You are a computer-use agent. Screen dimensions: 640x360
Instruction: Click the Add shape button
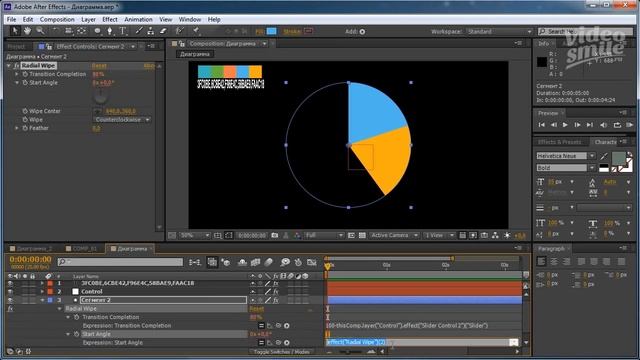362,31
